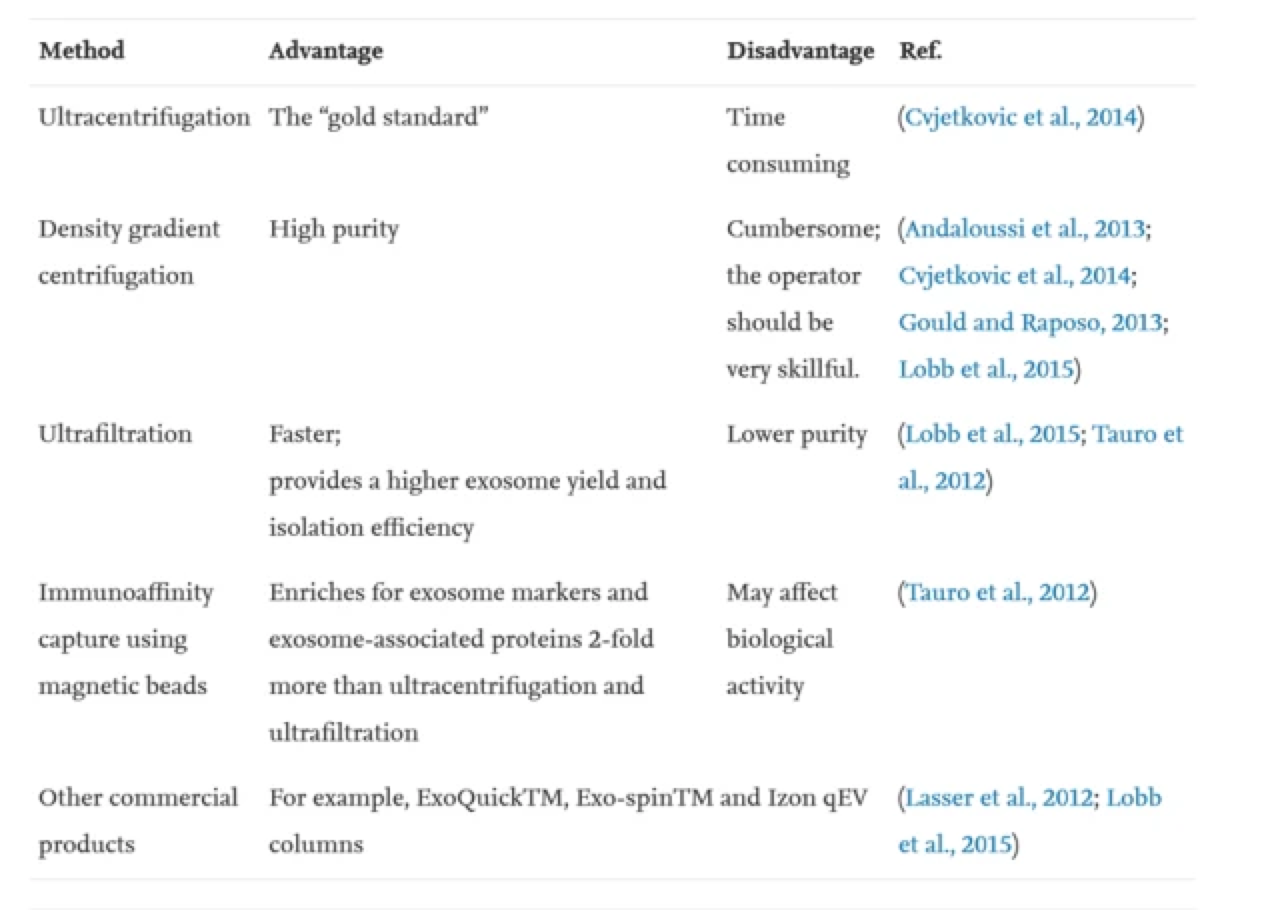Click Lobb 2015 link in Density gradient row
The height and width of the screenshot is (910, 1282).
click(985, 369)
